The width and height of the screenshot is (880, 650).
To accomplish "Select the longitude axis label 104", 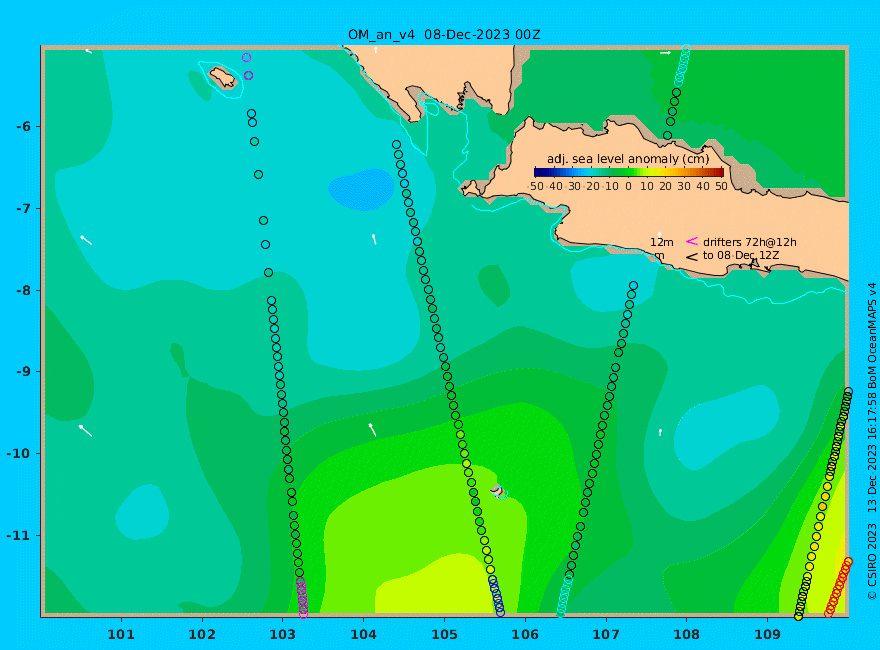I will 363,635.
